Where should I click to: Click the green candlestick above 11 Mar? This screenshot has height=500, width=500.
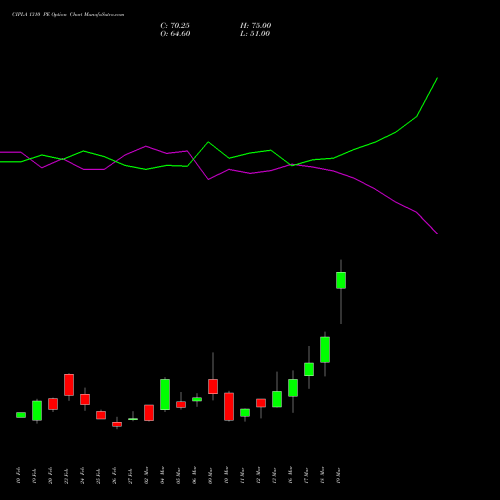click(245, 413)
